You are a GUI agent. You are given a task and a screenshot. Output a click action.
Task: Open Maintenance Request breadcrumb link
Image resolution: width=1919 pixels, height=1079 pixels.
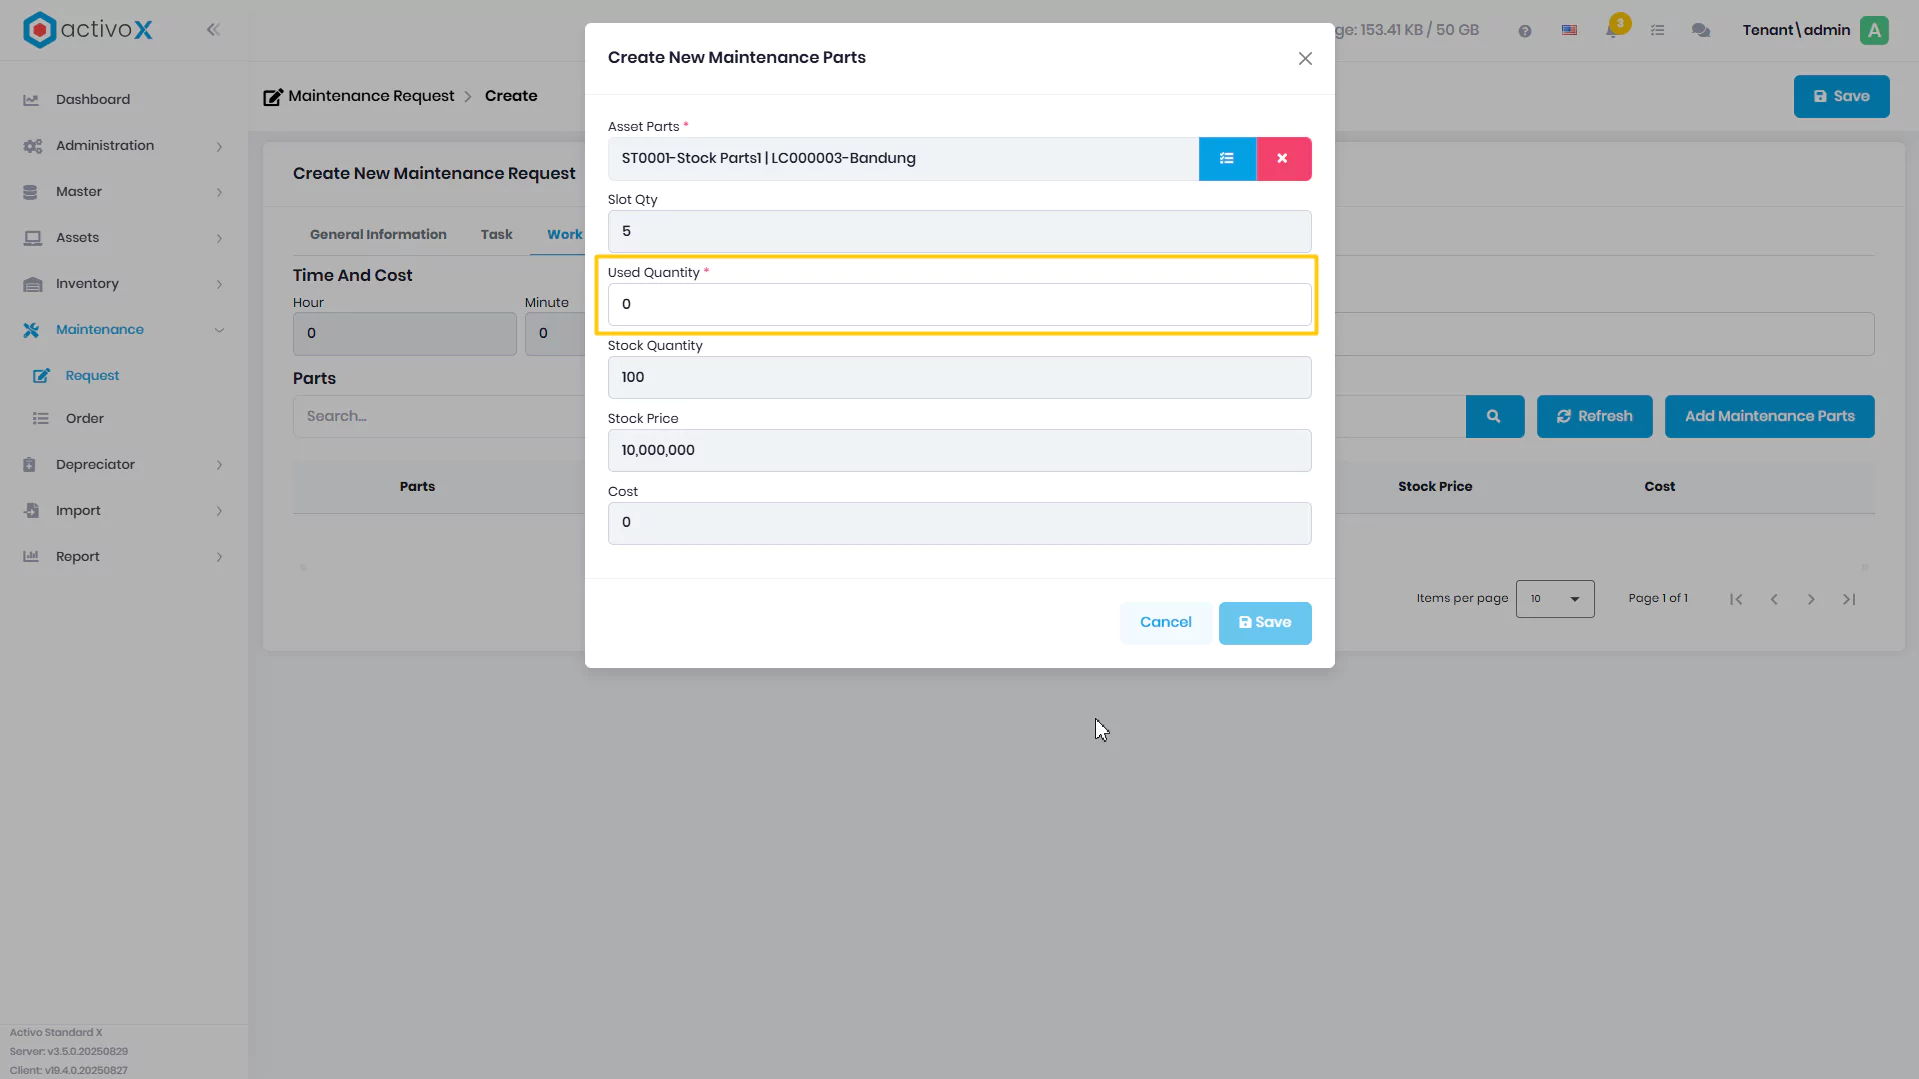(x=371, y=96)
